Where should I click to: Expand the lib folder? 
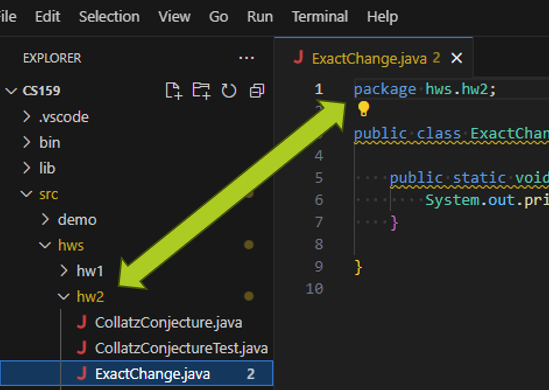point(27,168)
